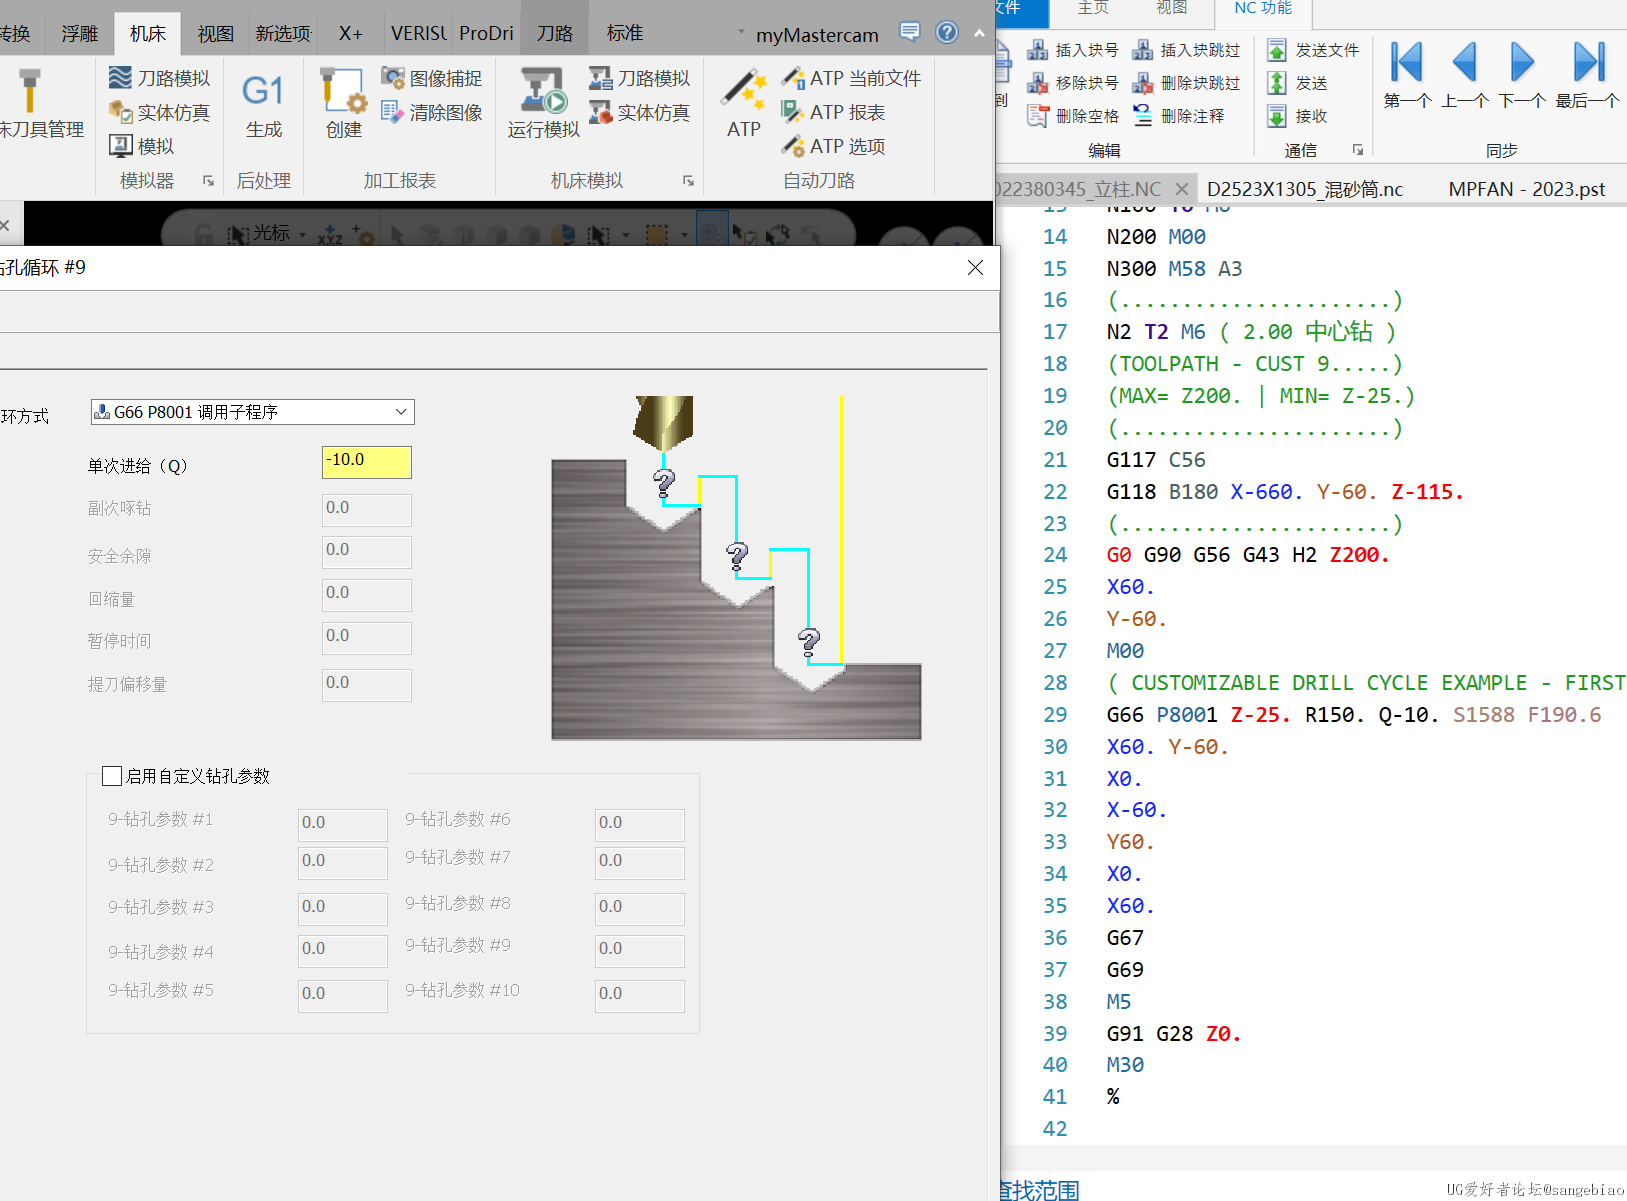Click 发送 communication icon
Screen dimensions: 1627x1201
(x=1277, y=83)
